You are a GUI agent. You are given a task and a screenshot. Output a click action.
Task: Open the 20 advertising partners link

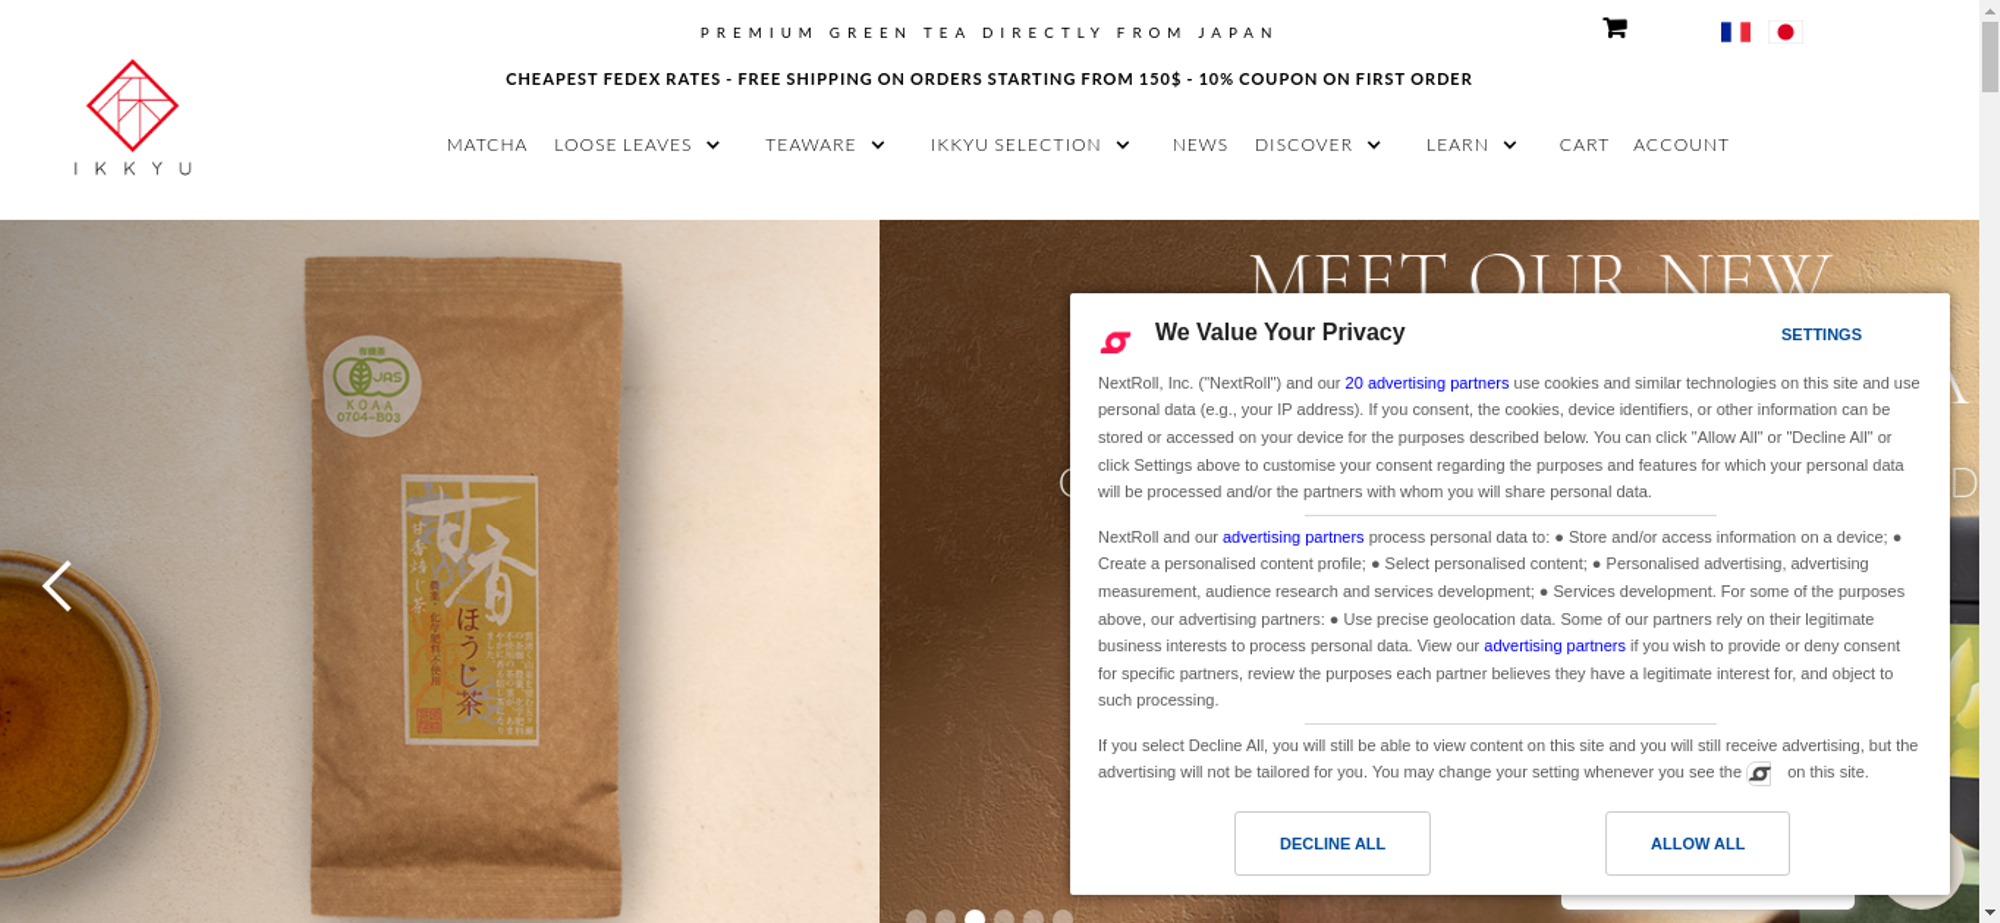pyautogui.click(x=1427, y=383)
